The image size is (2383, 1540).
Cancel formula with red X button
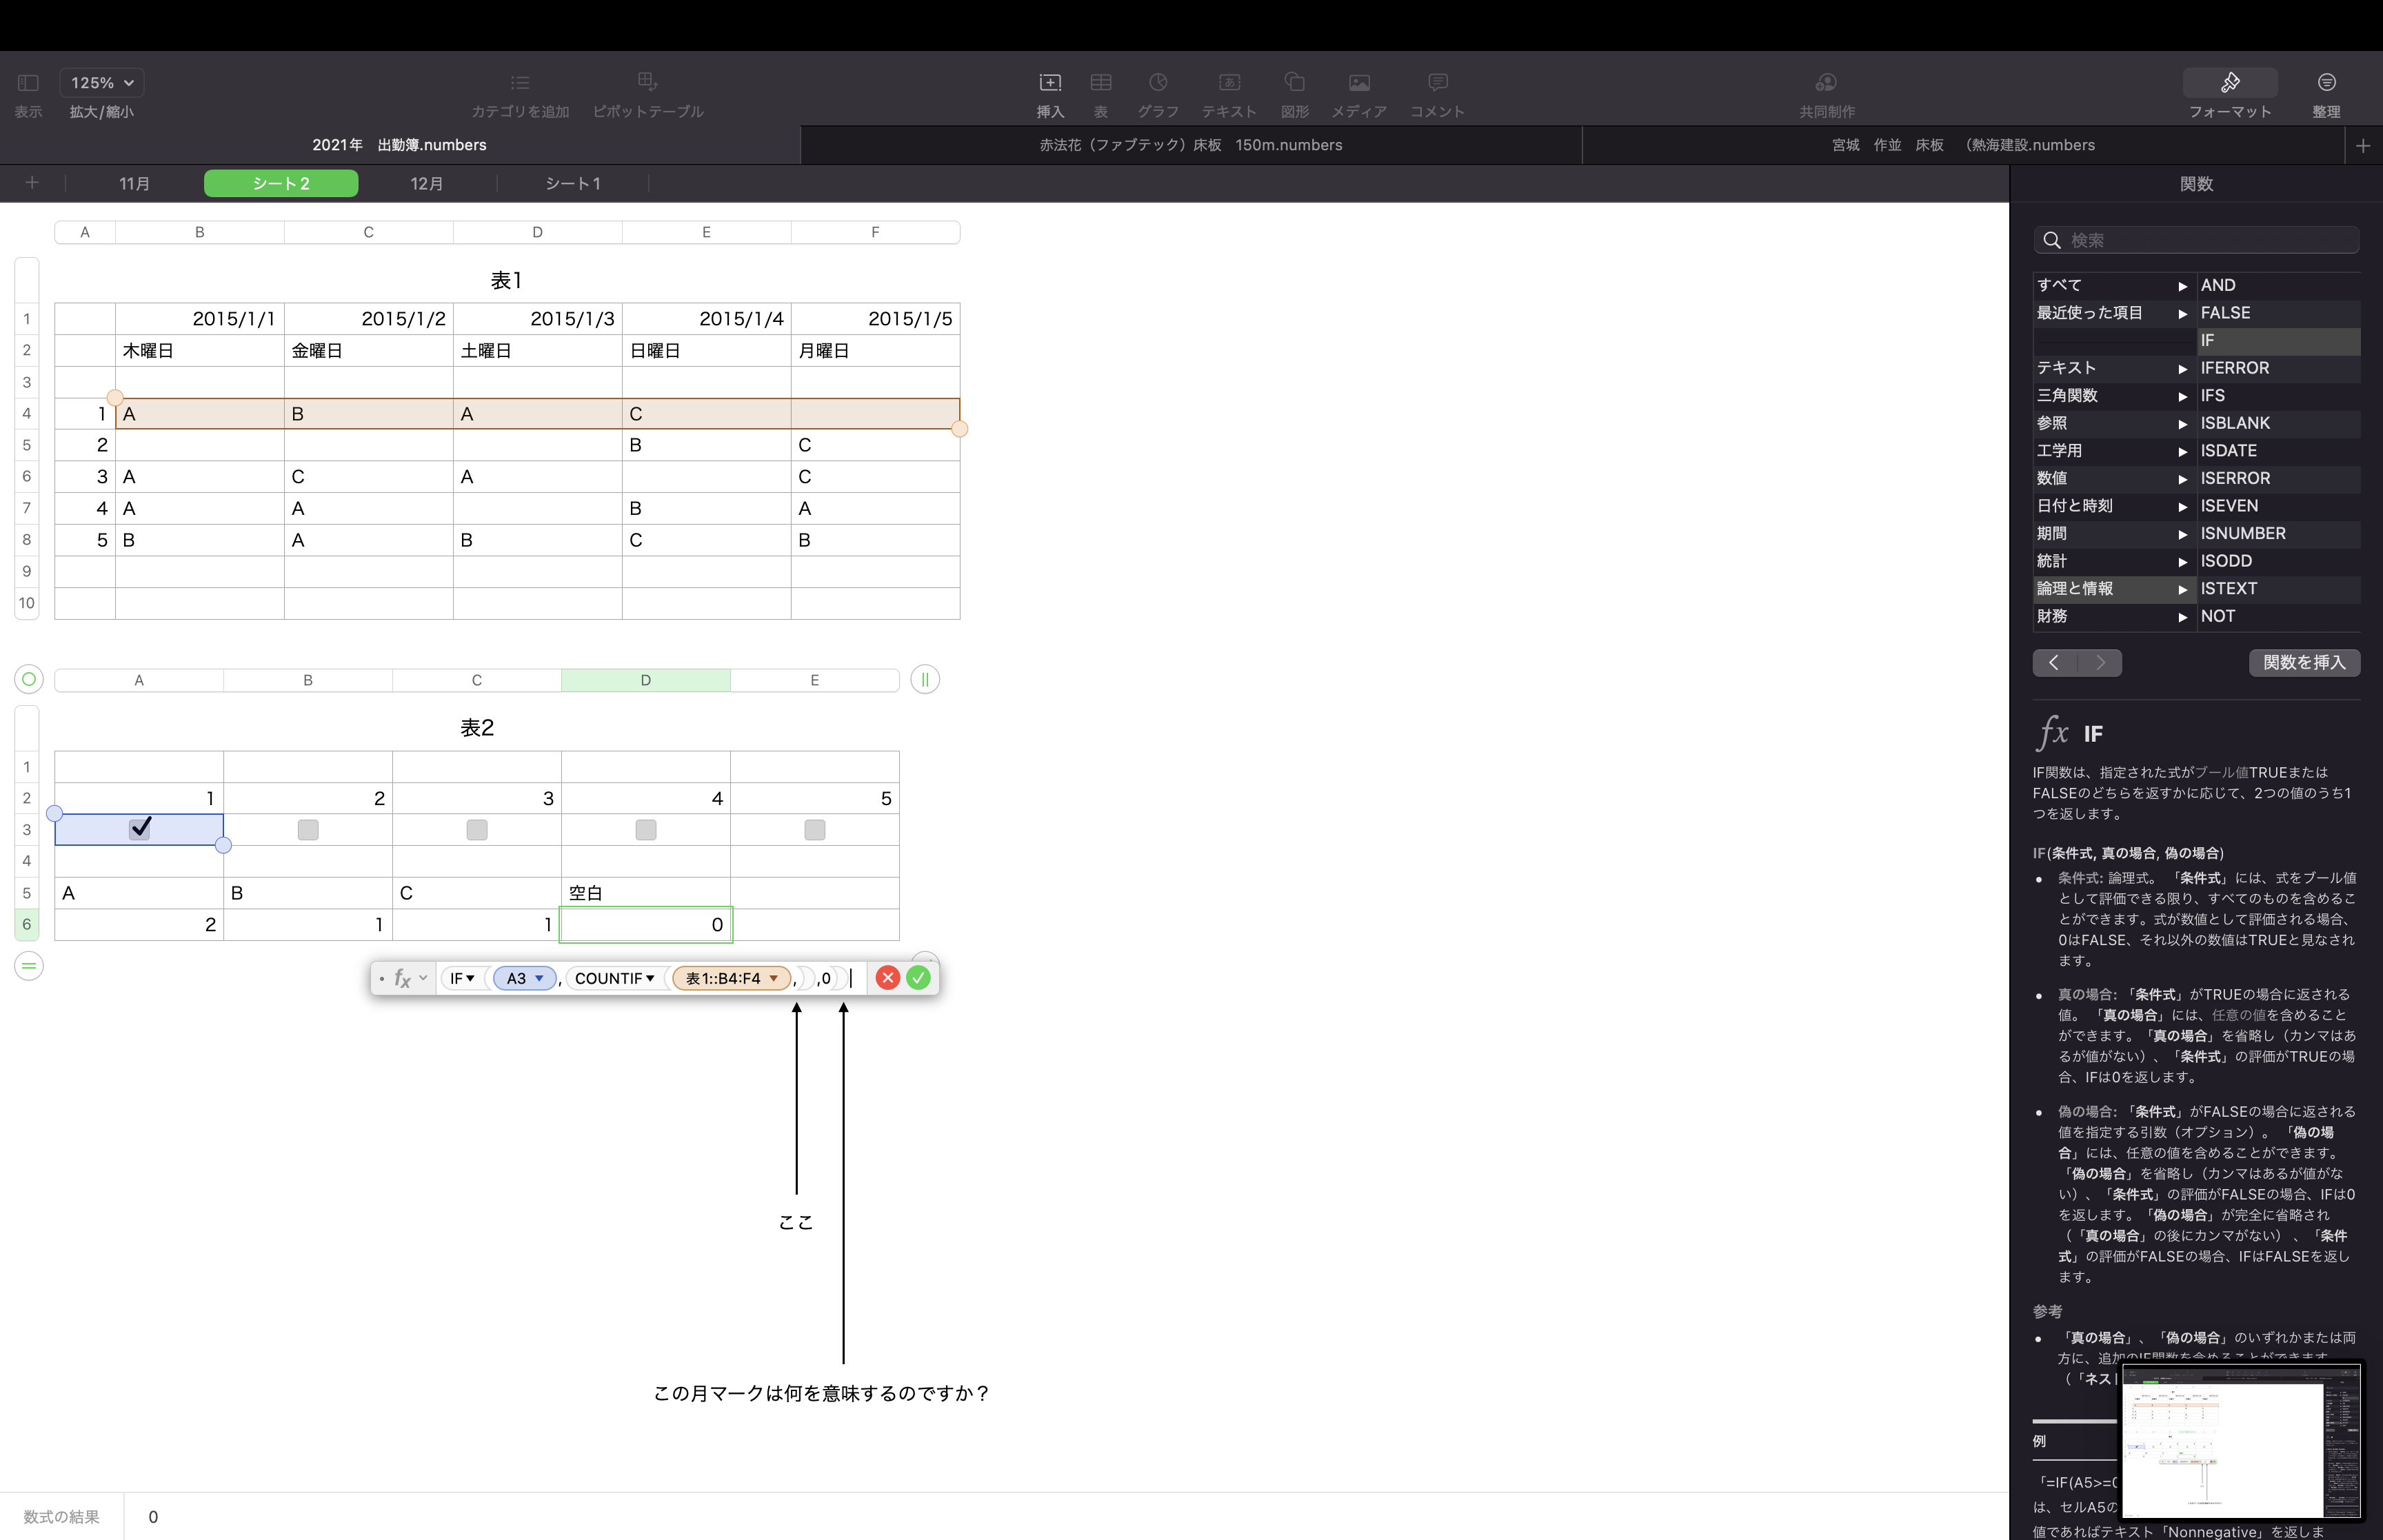[887, 978]
